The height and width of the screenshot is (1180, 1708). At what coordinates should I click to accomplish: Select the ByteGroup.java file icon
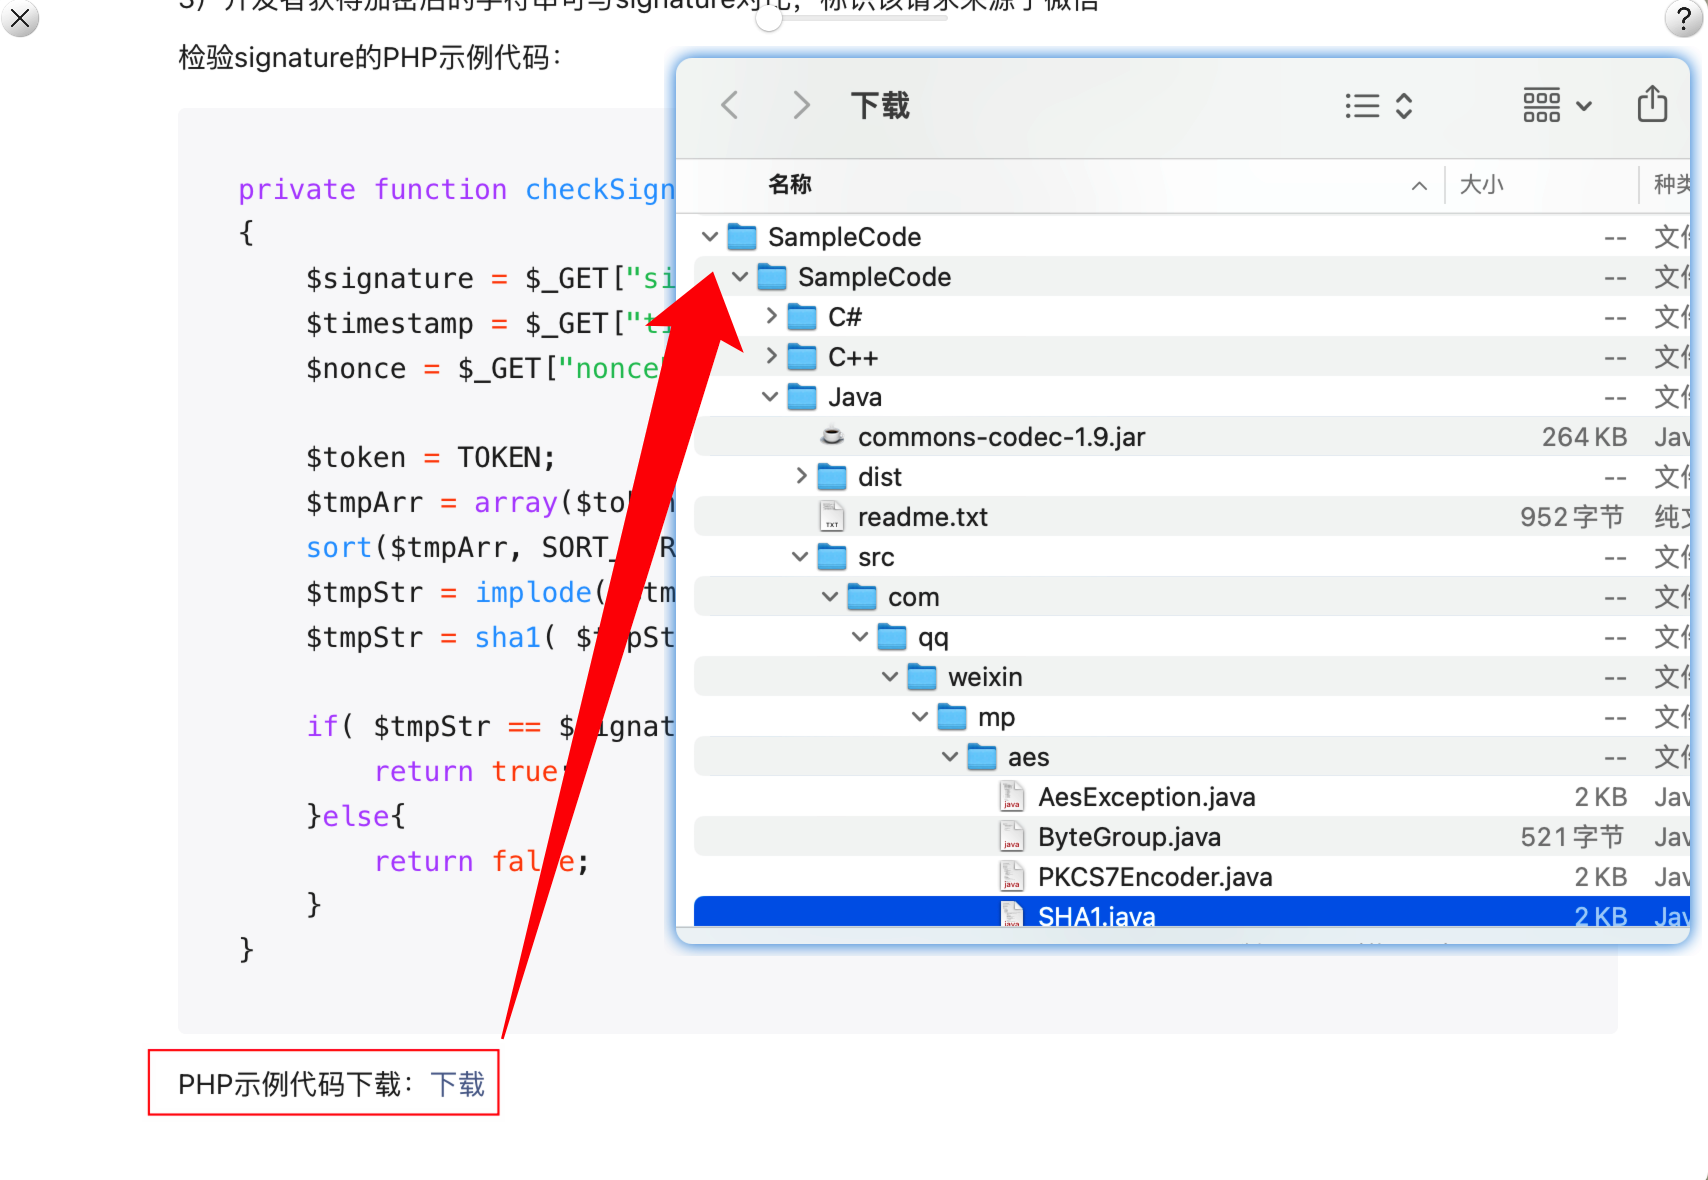(x=1012, y=837)
